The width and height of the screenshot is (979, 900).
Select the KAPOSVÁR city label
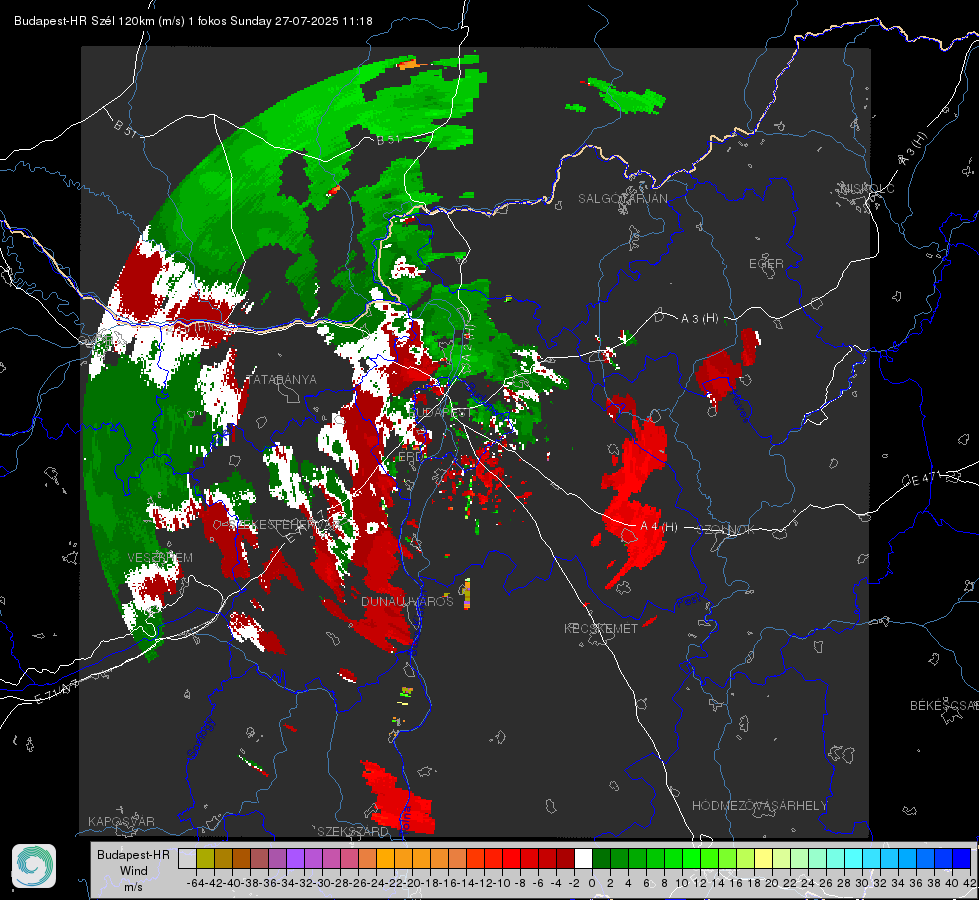coord(121,821)
